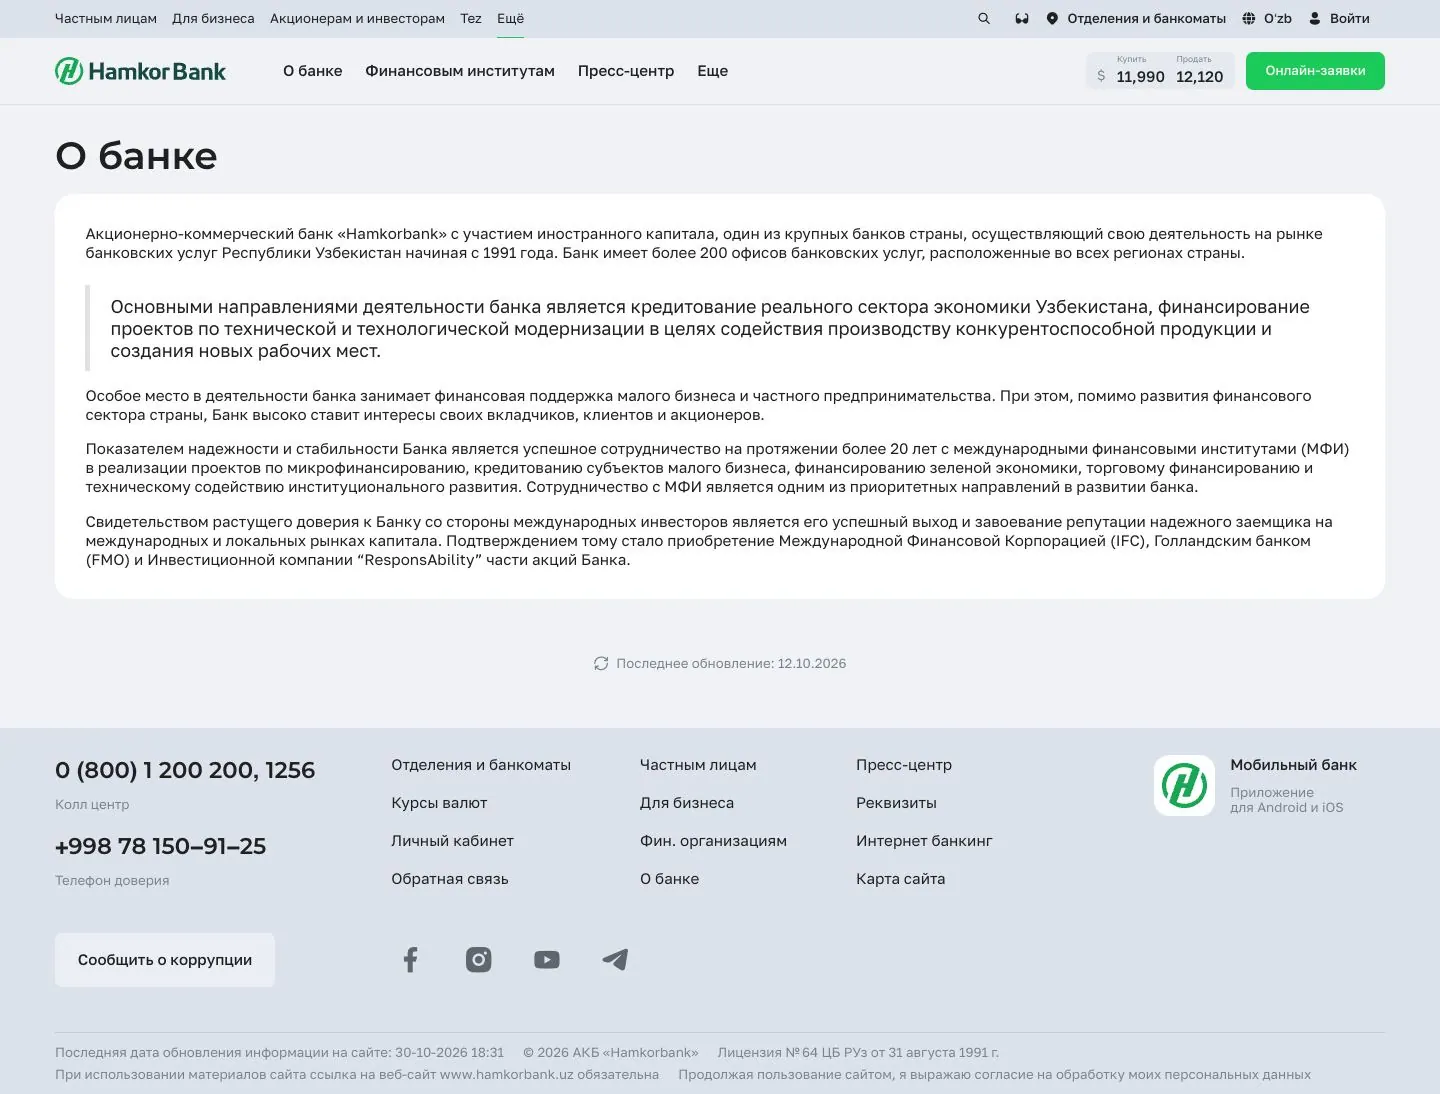Image resolution: width=1440 pixels, height=1094 pixels.
Task: Click the refresh icon beside Последнее обновление
Action: point(601,663)
